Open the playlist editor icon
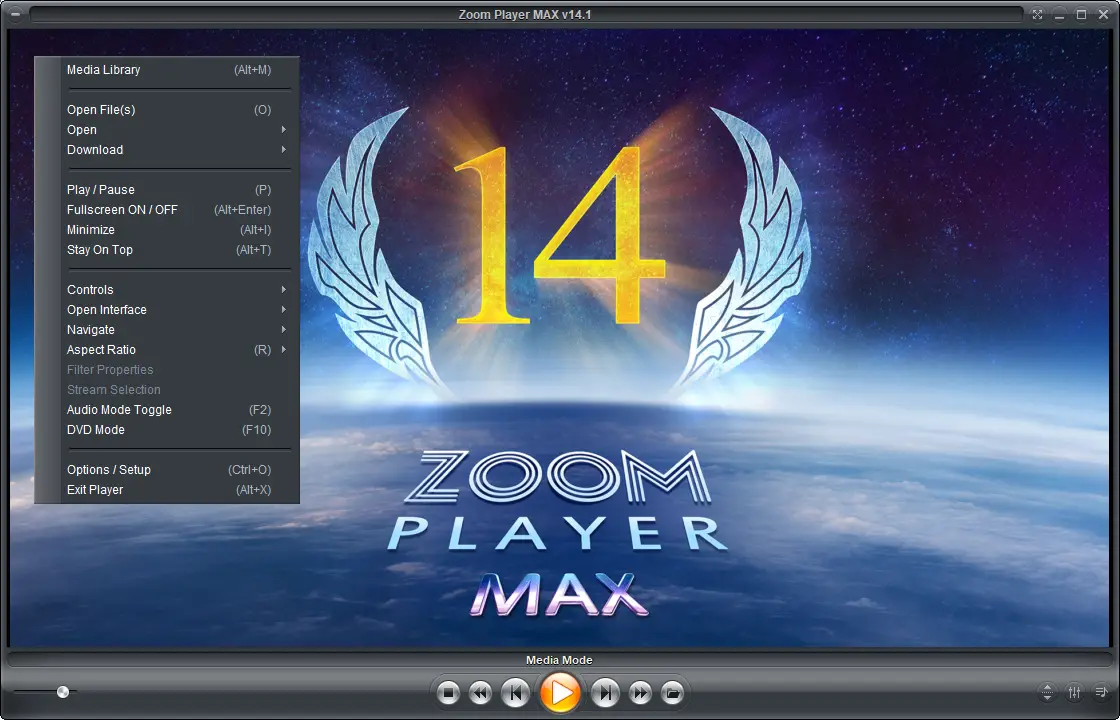 pyautogui.click(x=1101, y=692)
